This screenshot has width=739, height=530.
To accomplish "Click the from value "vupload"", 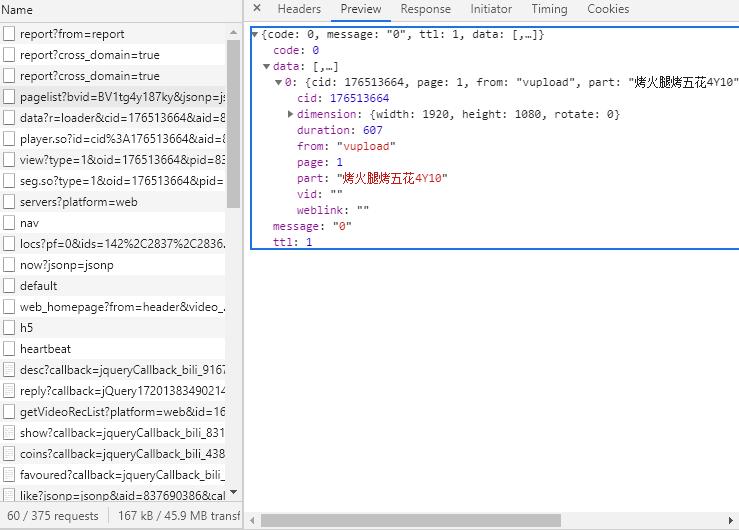I will [366, 146].
